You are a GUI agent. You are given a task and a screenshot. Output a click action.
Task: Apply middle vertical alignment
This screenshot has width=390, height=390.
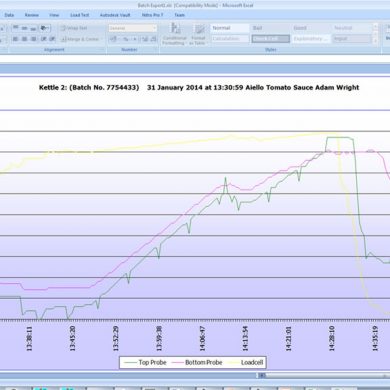pyautogui.click(x=24, y=28)
